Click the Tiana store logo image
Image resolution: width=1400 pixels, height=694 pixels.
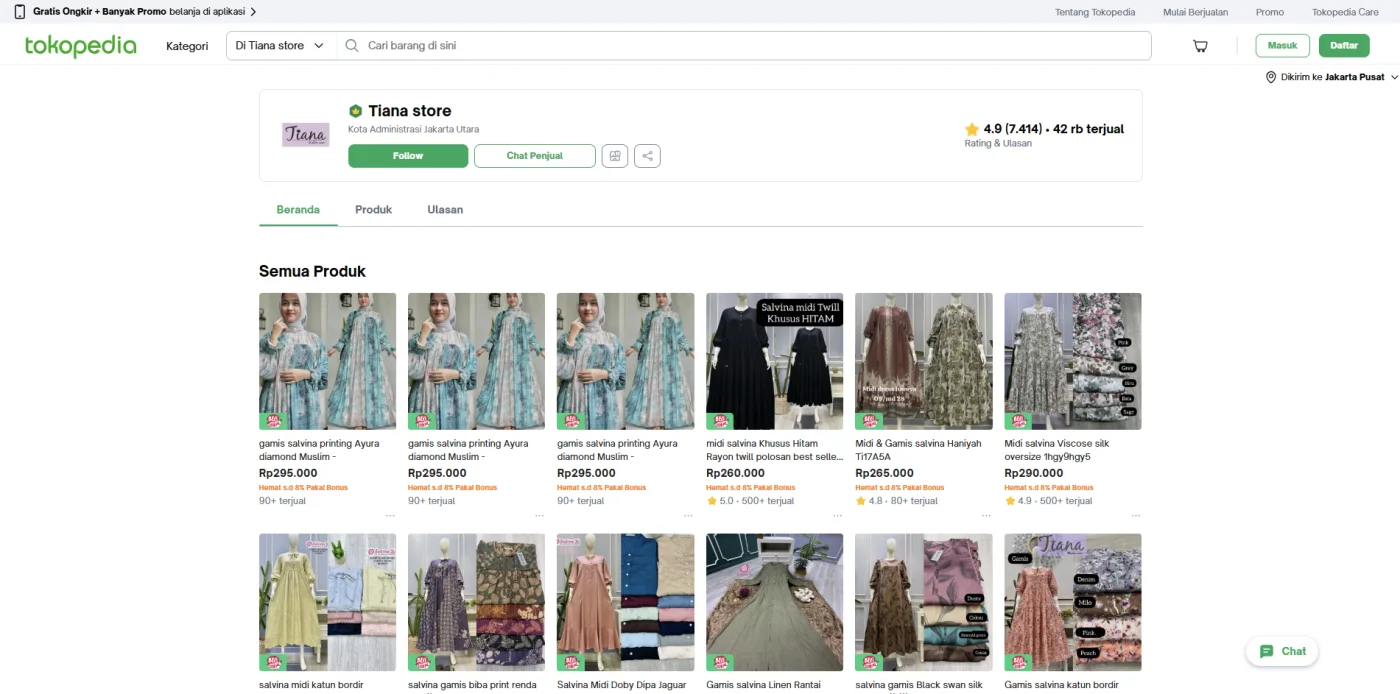tap(305, 135)
